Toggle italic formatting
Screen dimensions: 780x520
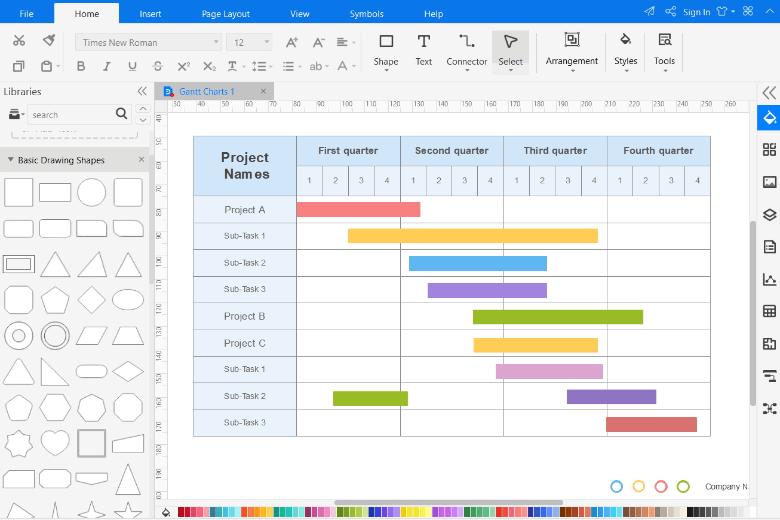(x=106, y=66)
